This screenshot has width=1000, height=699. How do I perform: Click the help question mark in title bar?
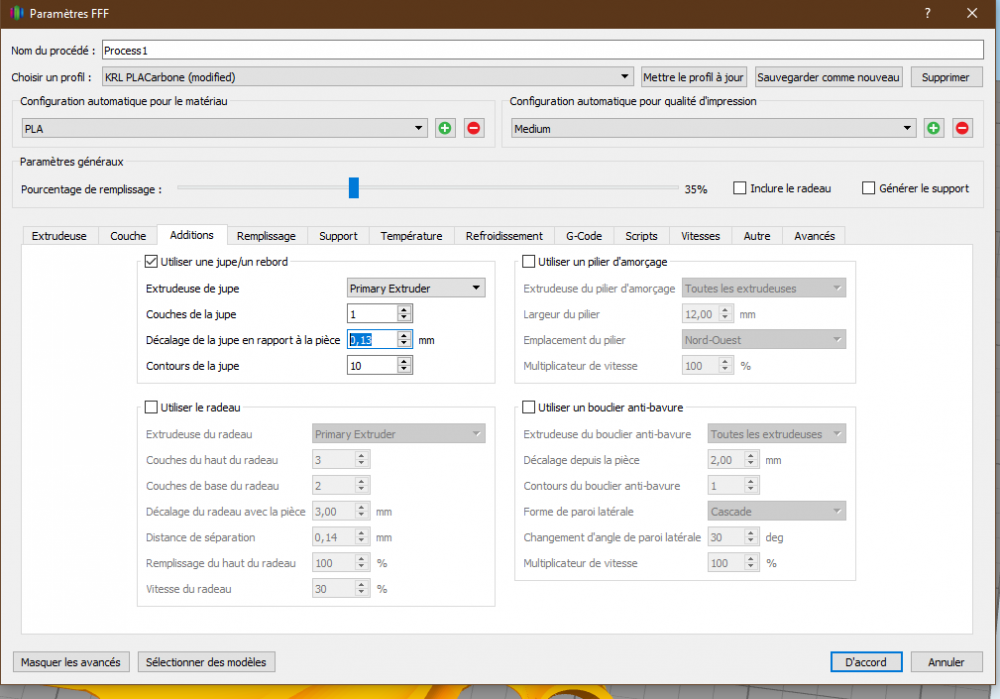[x=927, y=13]
